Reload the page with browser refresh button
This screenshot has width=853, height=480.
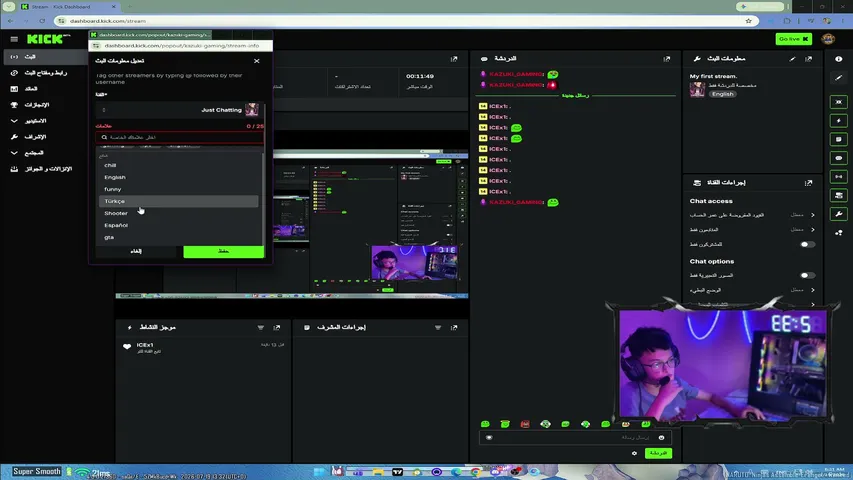click(42, 21)
